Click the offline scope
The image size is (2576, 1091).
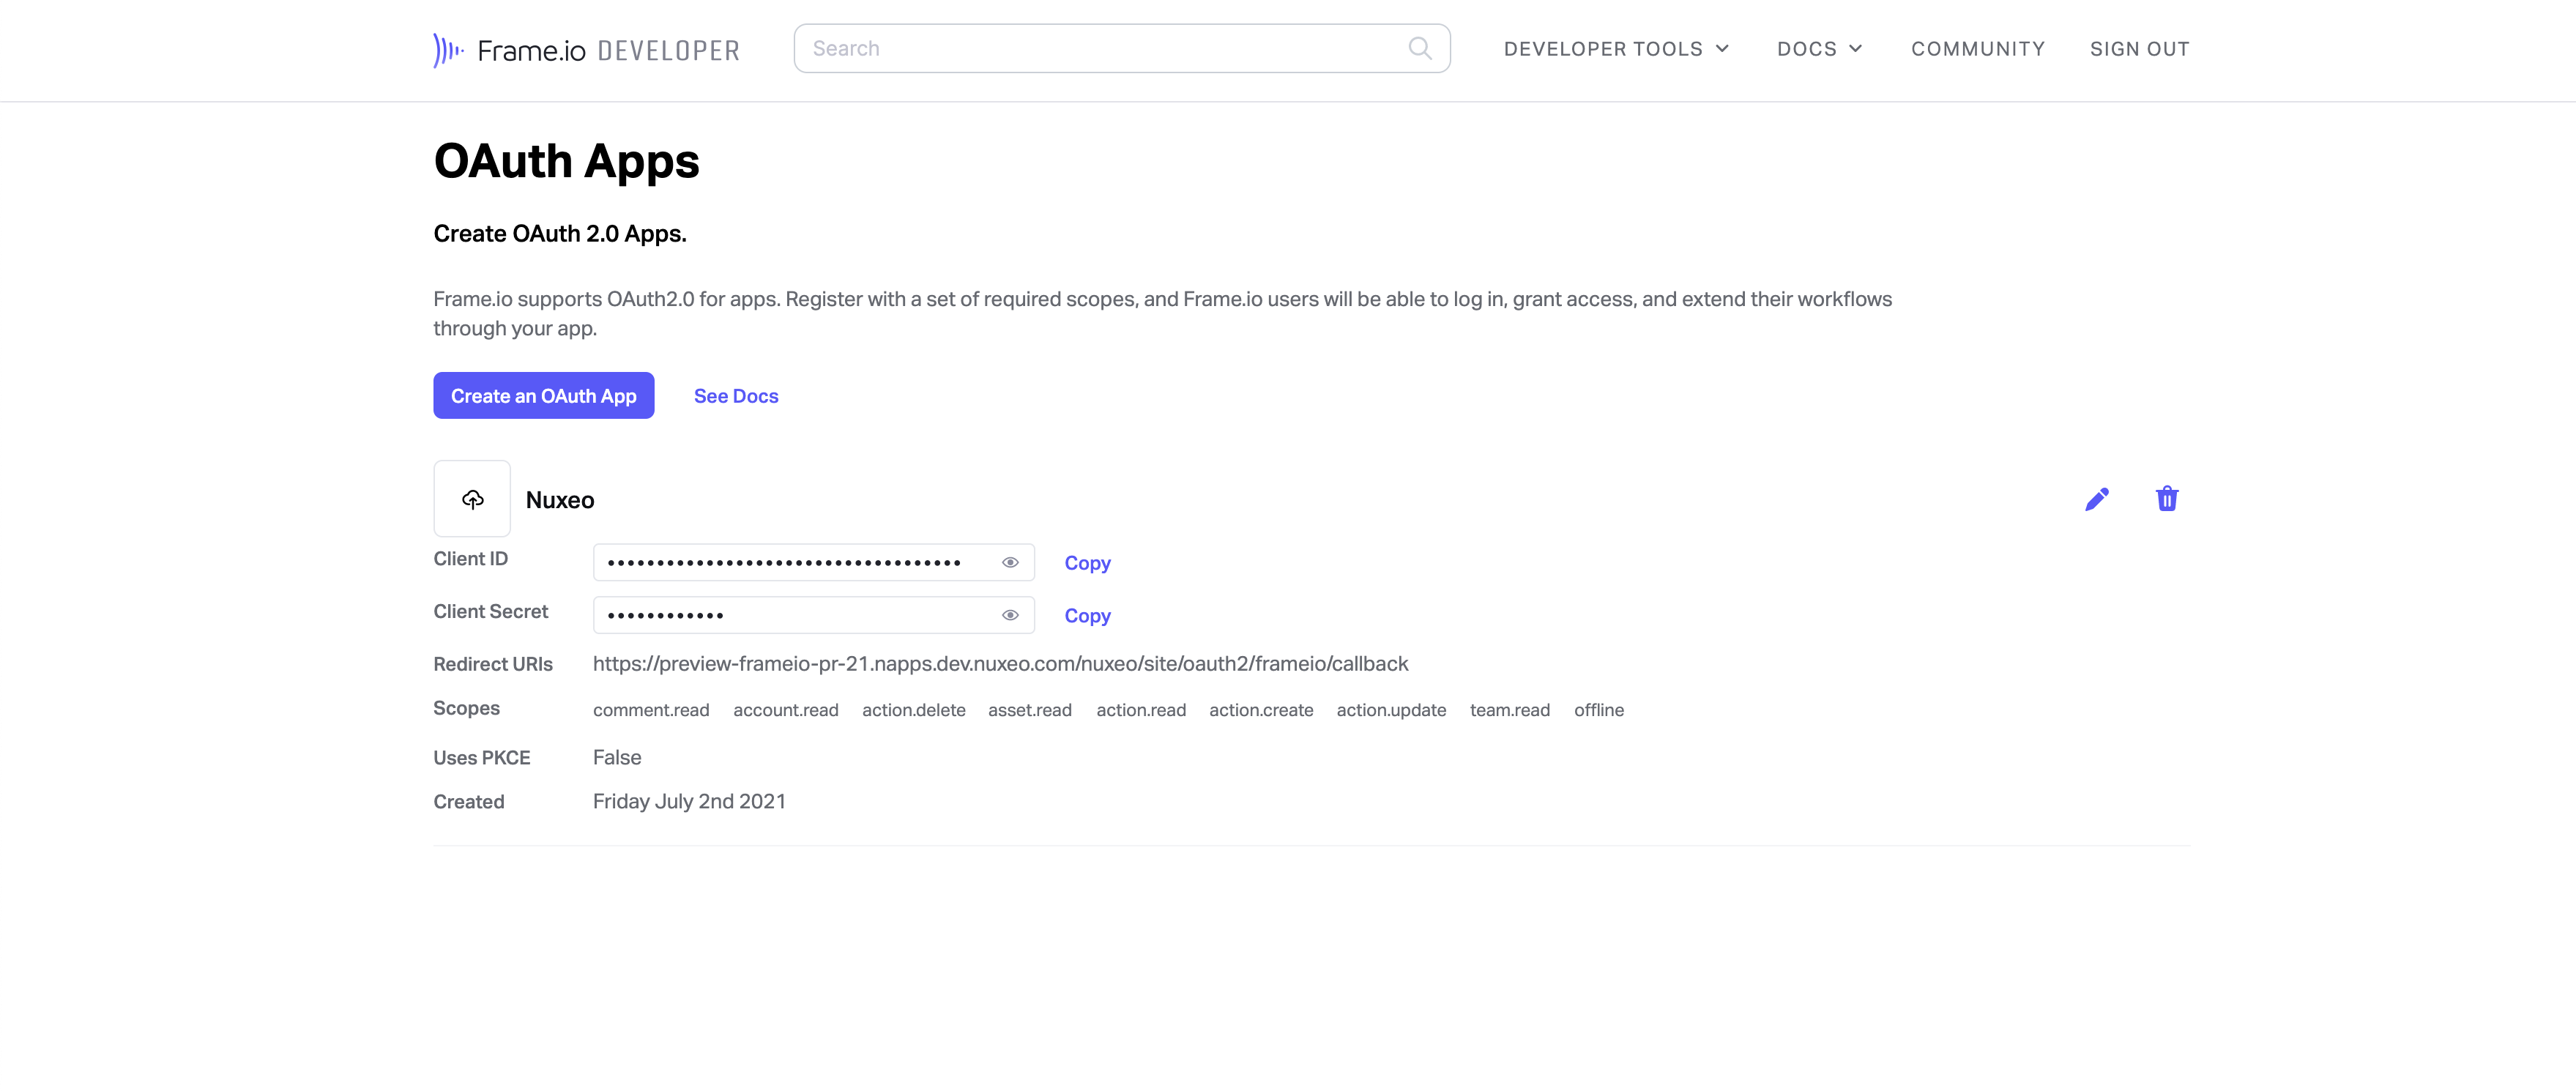point(1598,710)
